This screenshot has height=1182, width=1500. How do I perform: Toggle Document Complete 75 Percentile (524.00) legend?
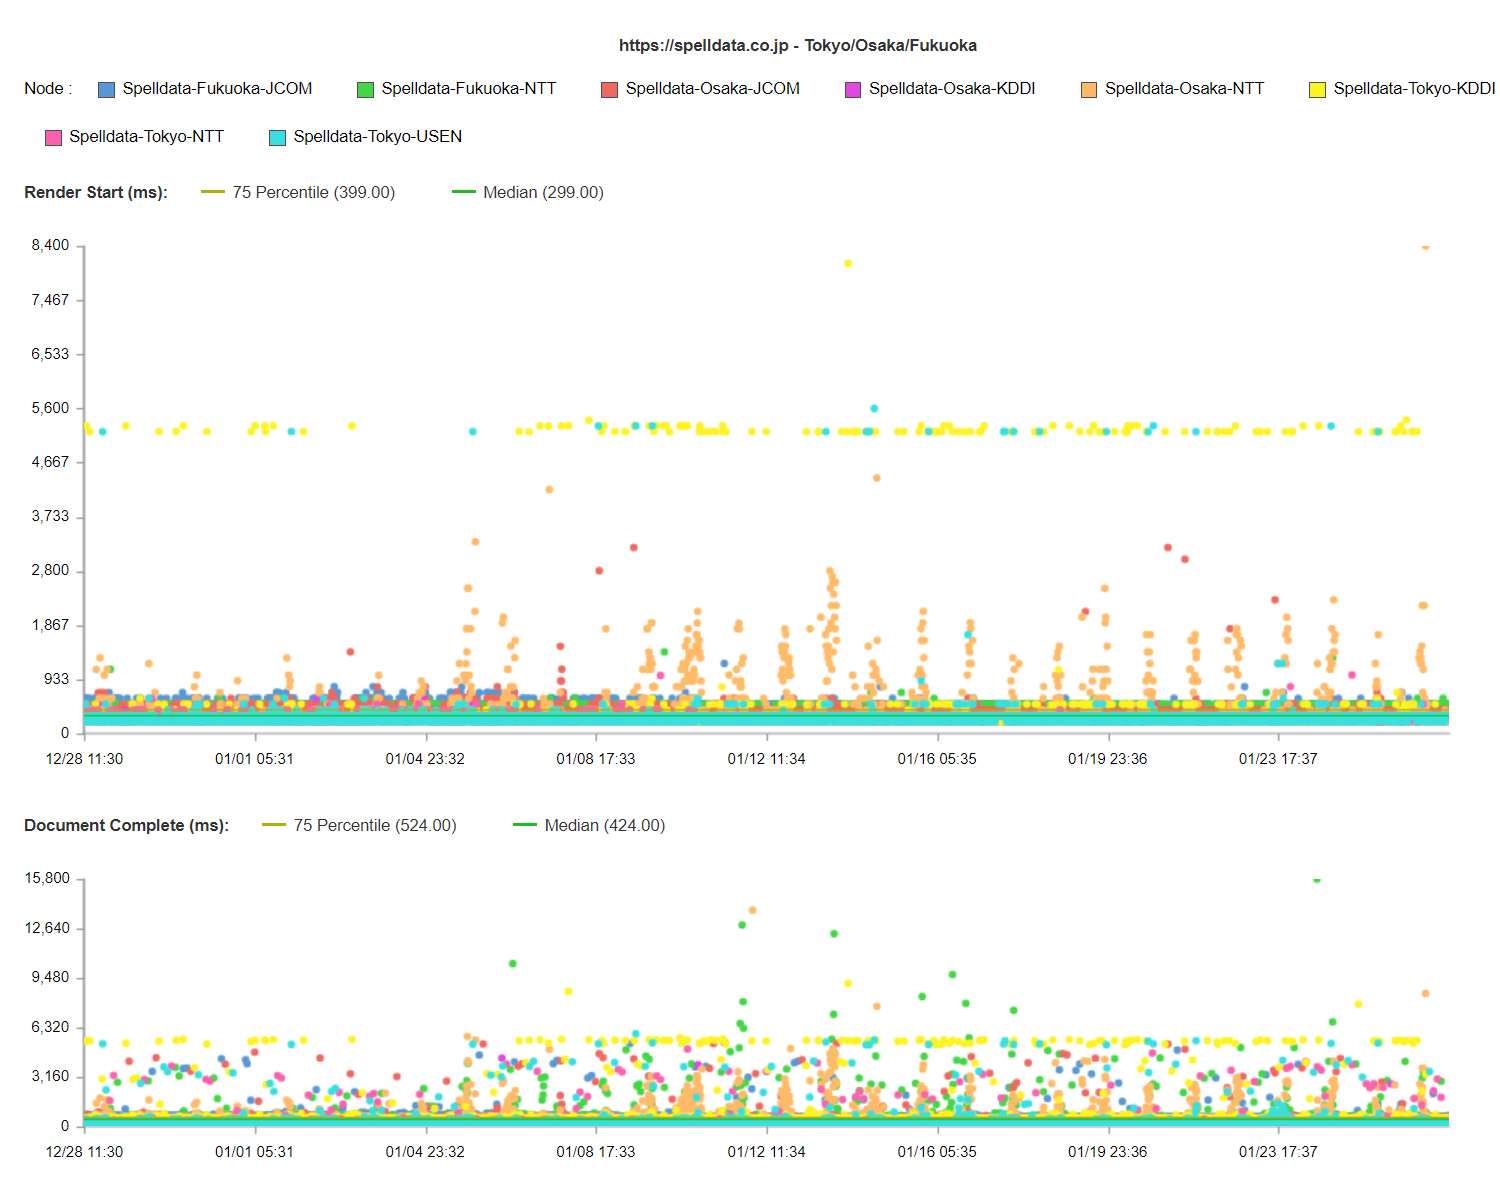point(374,826)
